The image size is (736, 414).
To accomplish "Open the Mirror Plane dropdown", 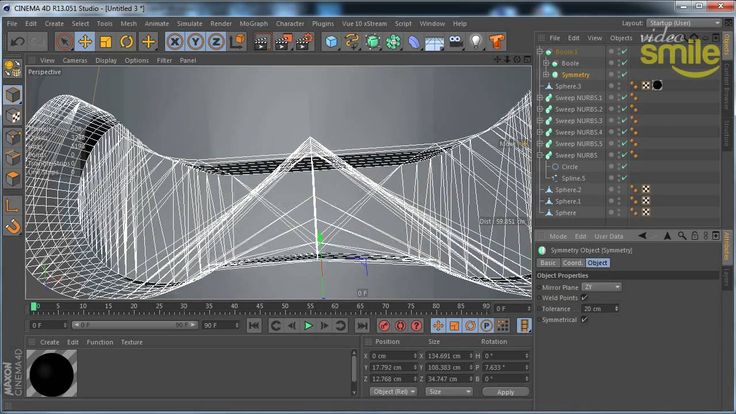I will click(601, 287).
